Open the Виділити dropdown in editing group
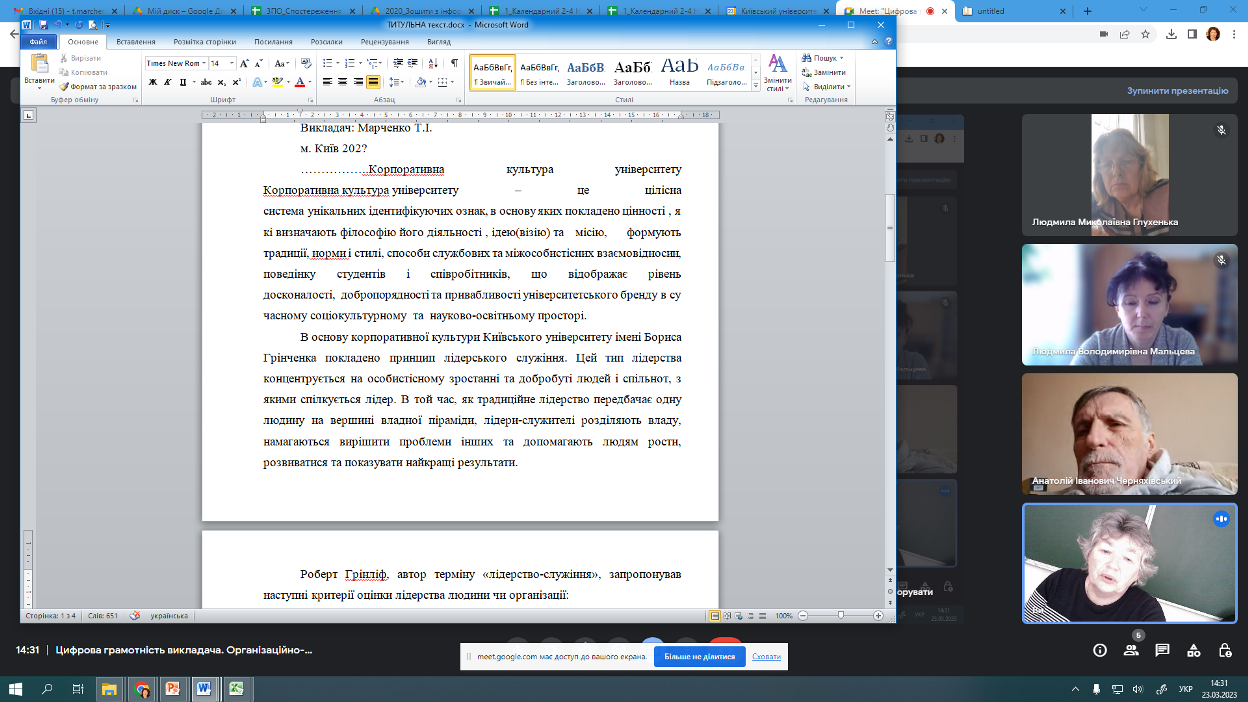The image size is (1248, 702). (829, 86)
